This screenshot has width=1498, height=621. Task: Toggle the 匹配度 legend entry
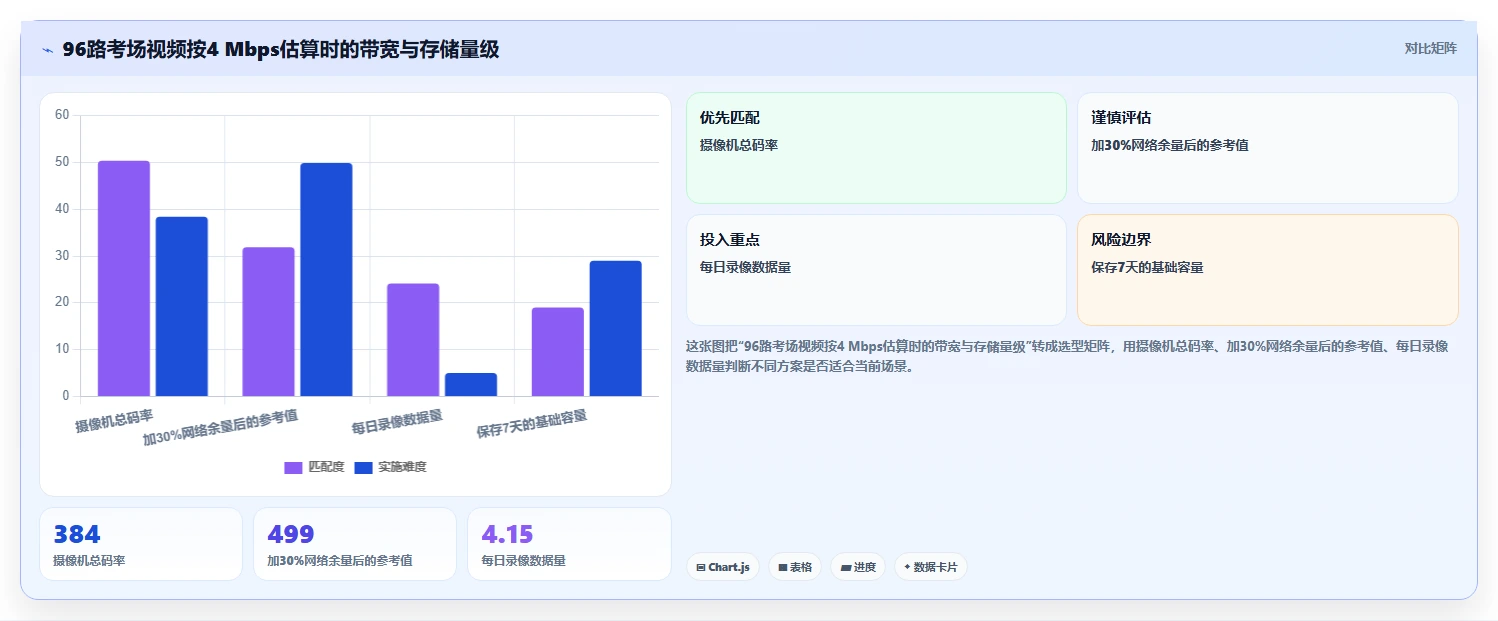pyautogui.click(x=314, y=467)
